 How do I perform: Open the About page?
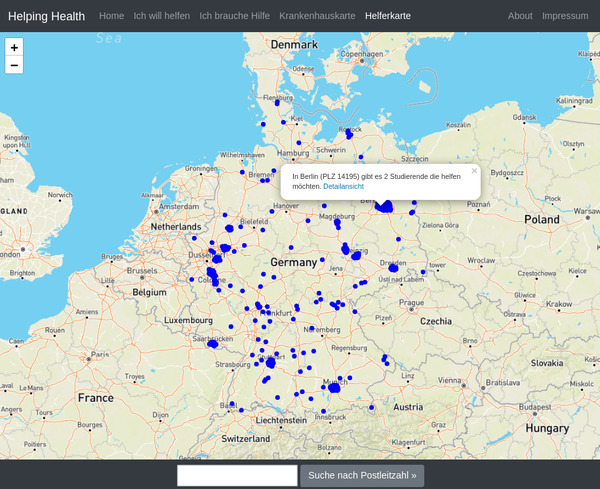[520, 16]
